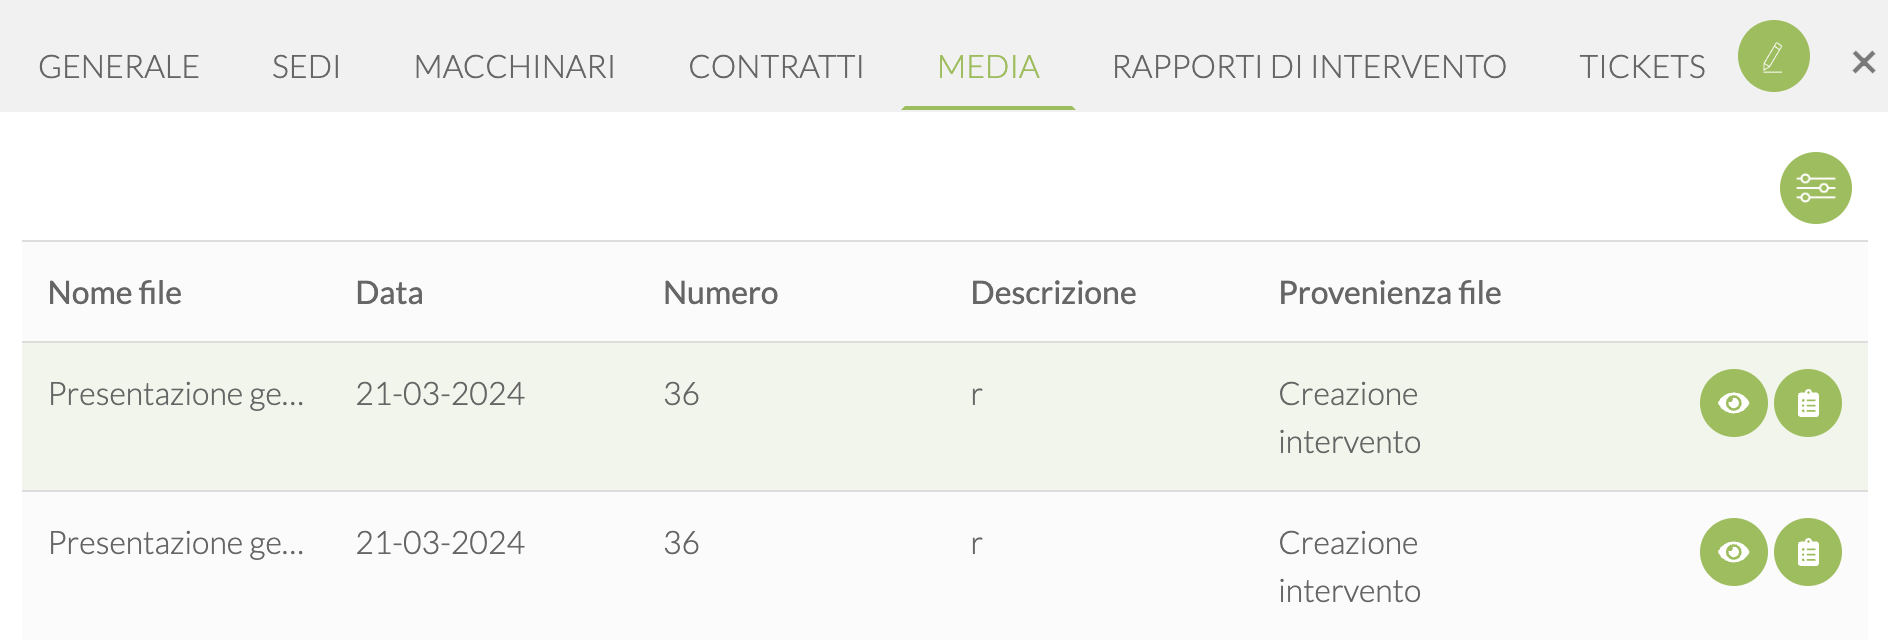Click the Provenienza file column header
The image size is (1888, 640).
coord(1389,293)
